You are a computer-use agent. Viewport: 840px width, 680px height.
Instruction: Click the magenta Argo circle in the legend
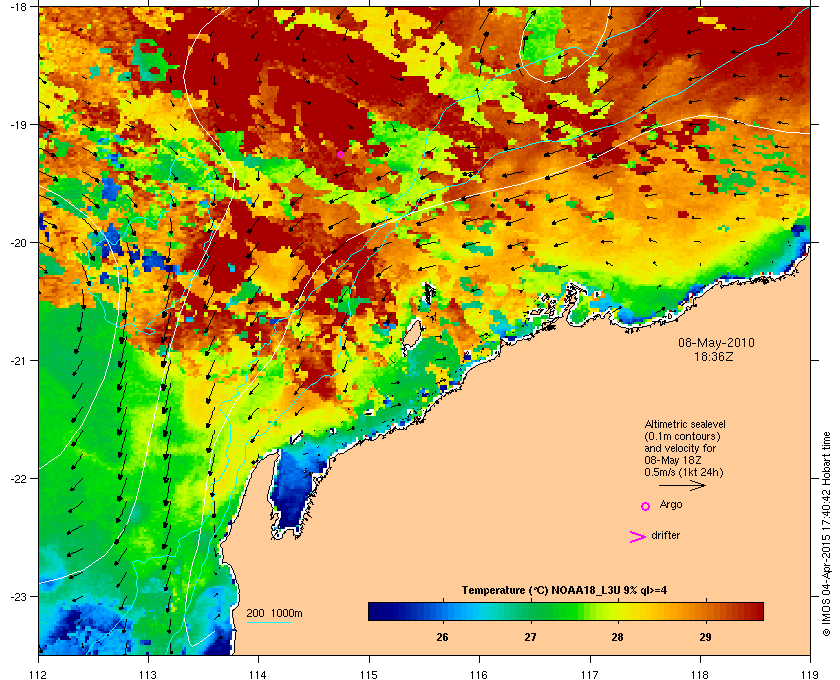coord(646,506)
